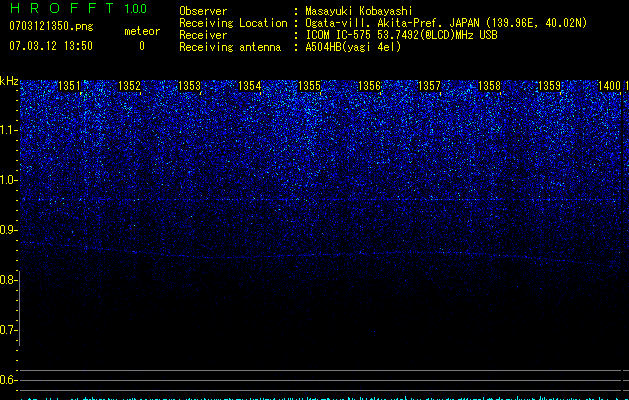This screenshot has height=400, width=629.
Task: Click the 1358 time marker
Action: click(x=489, y=86)
